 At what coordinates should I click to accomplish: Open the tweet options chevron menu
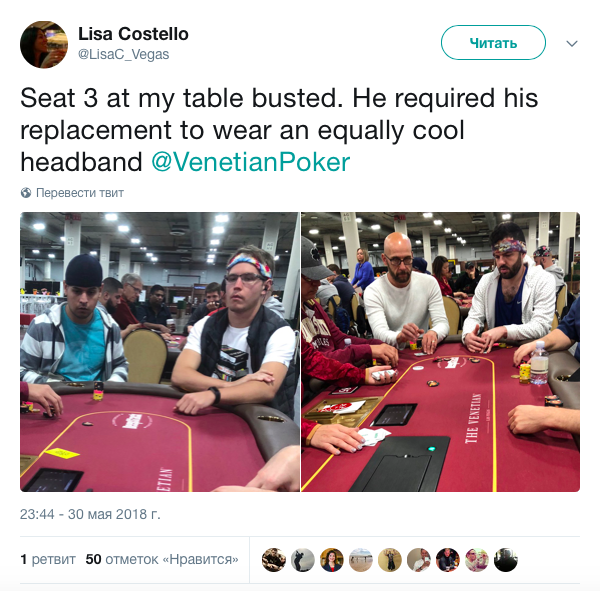[x=572, y=43]
